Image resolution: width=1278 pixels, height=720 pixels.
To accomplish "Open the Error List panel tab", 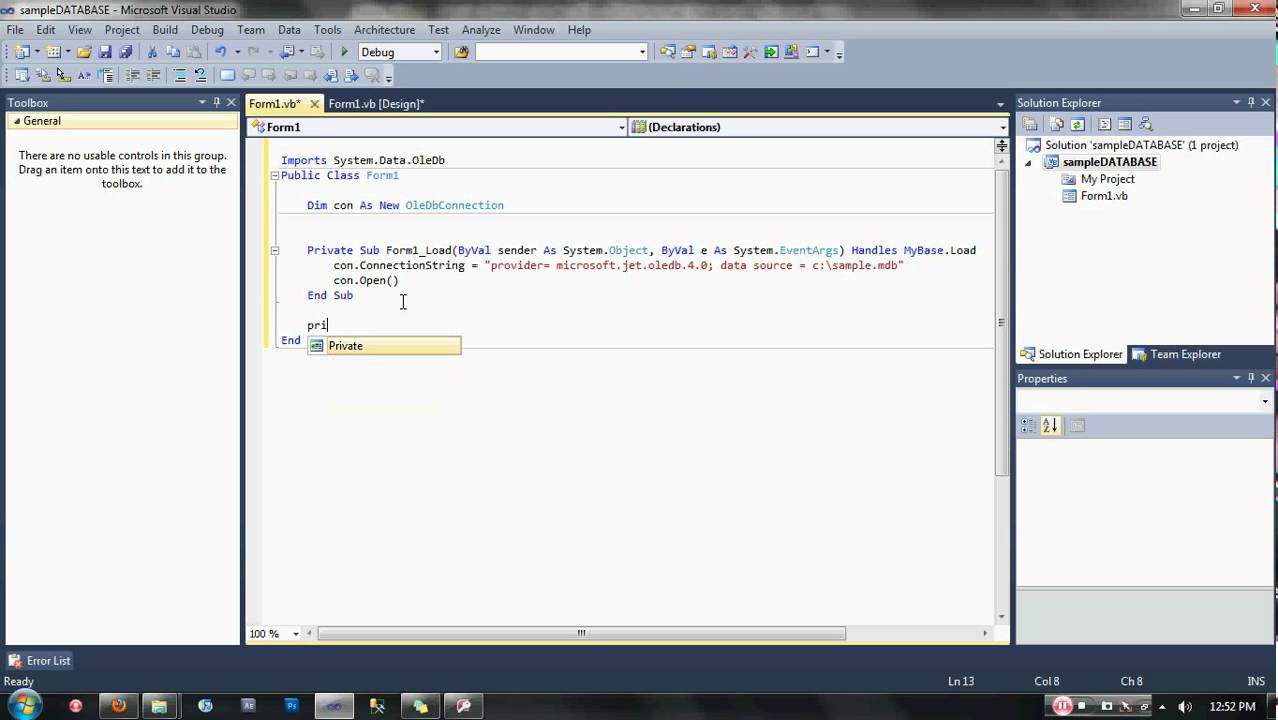I will [40, 661].
